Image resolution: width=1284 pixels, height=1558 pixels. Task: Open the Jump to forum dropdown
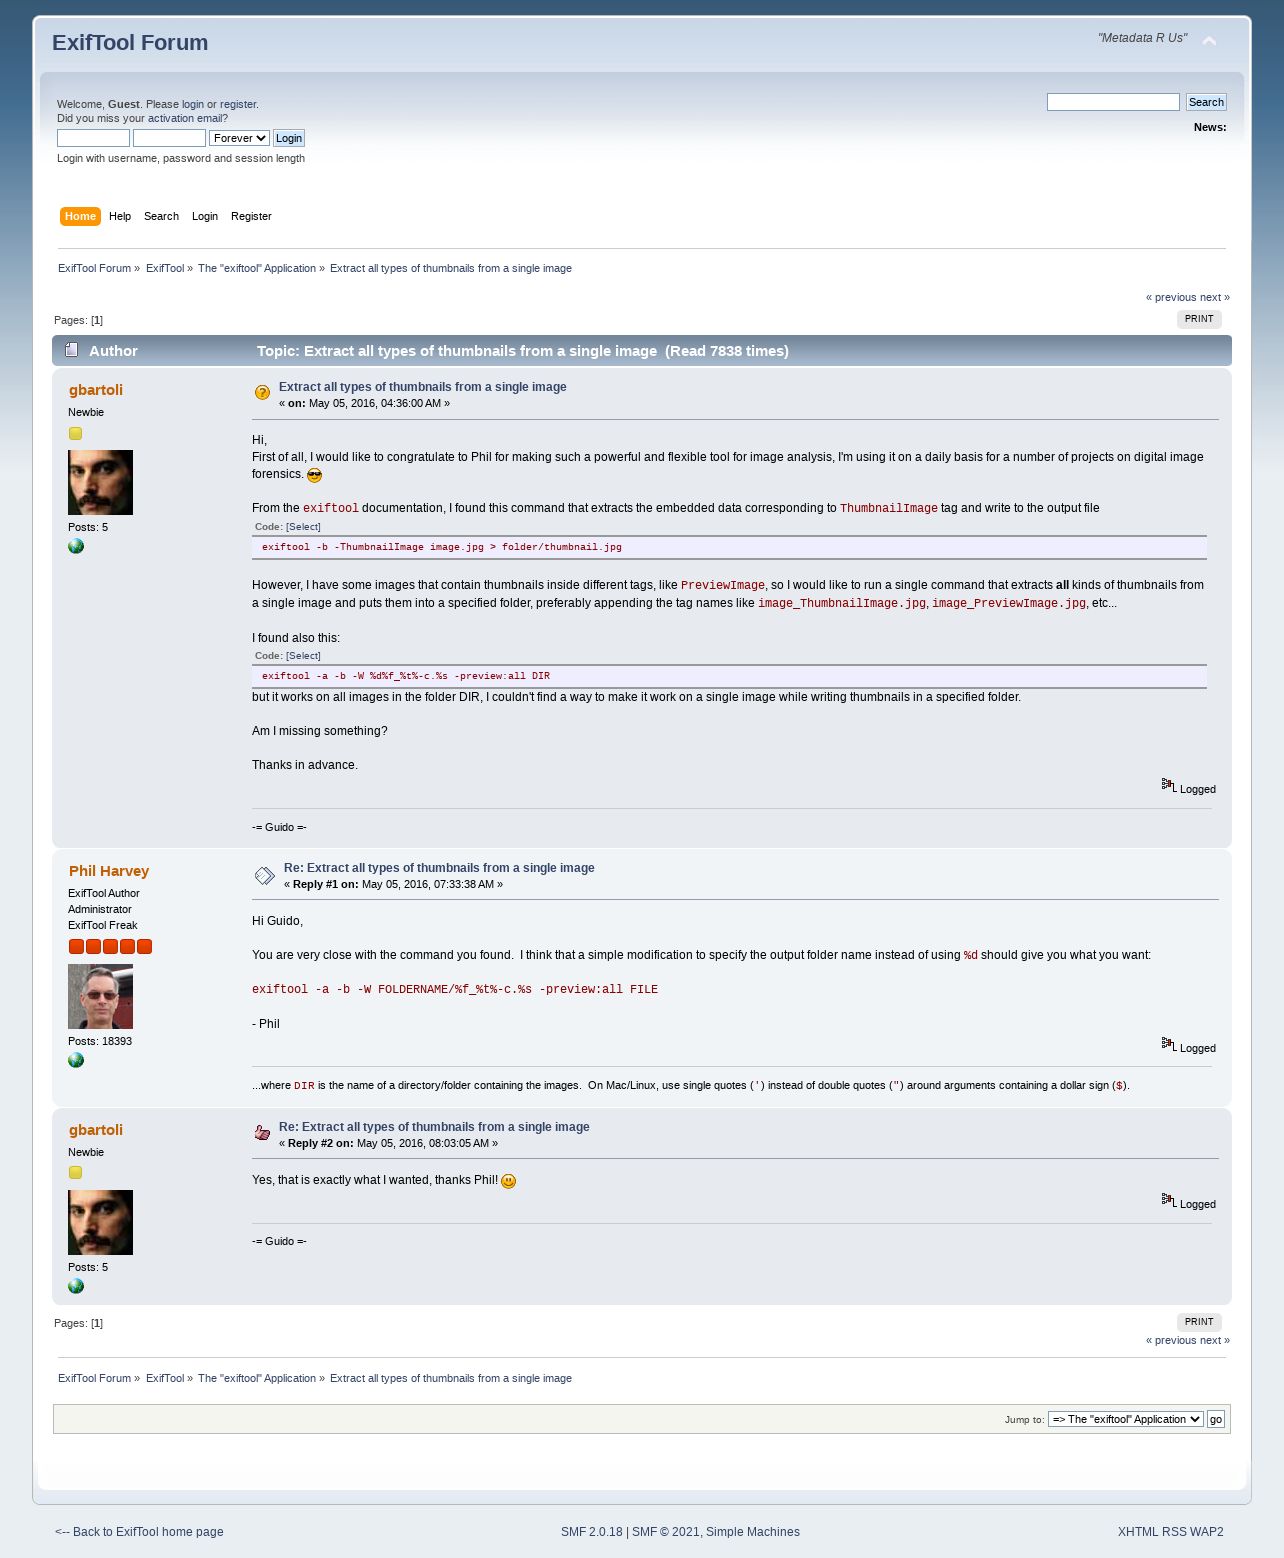(1126, 1419)
